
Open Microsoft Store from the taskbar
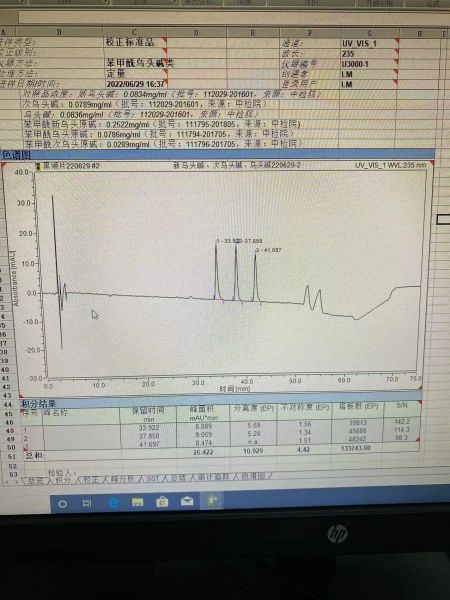click(x=162, y=501)
